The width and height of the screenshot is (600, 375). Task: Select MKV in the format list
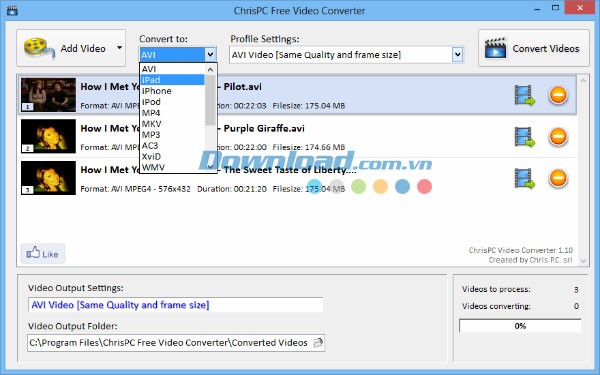point(173,124)
